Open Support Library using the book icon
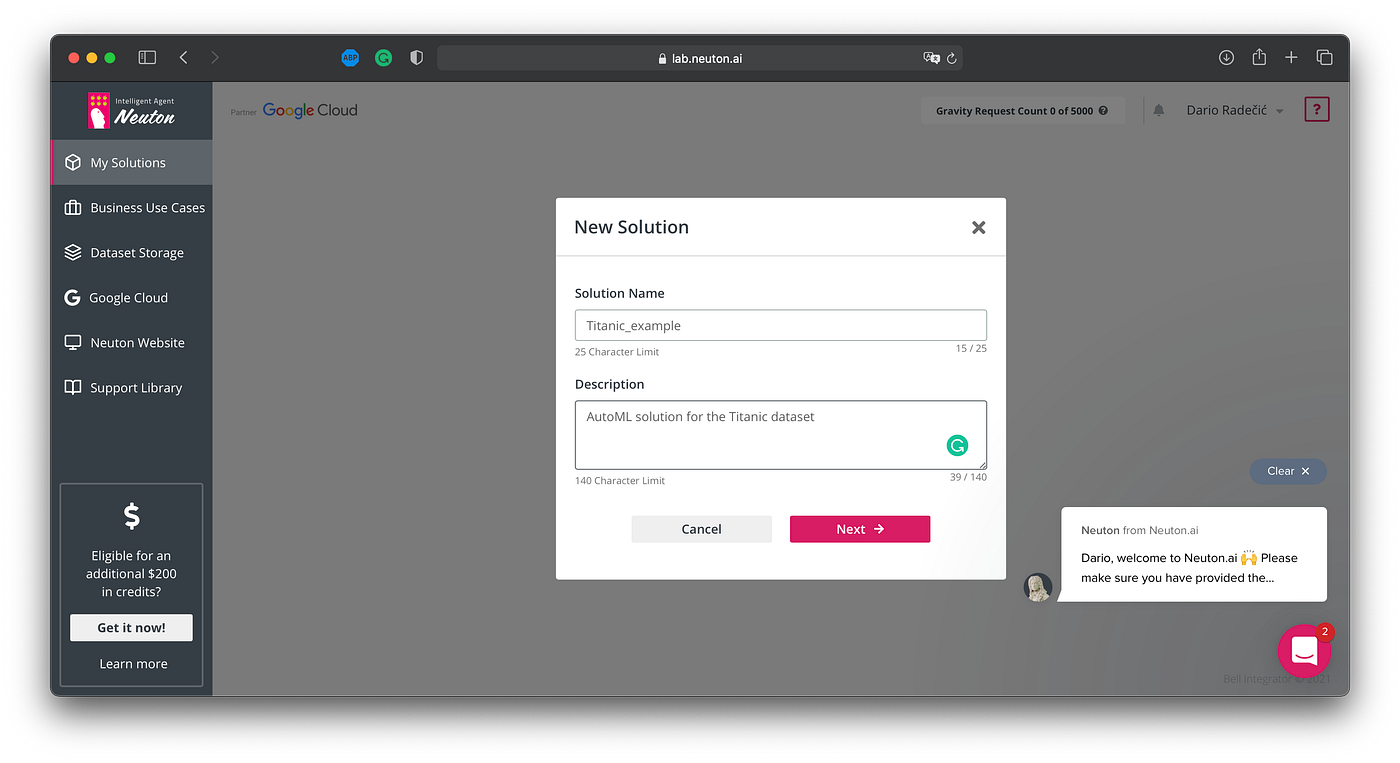 [73, 387]
